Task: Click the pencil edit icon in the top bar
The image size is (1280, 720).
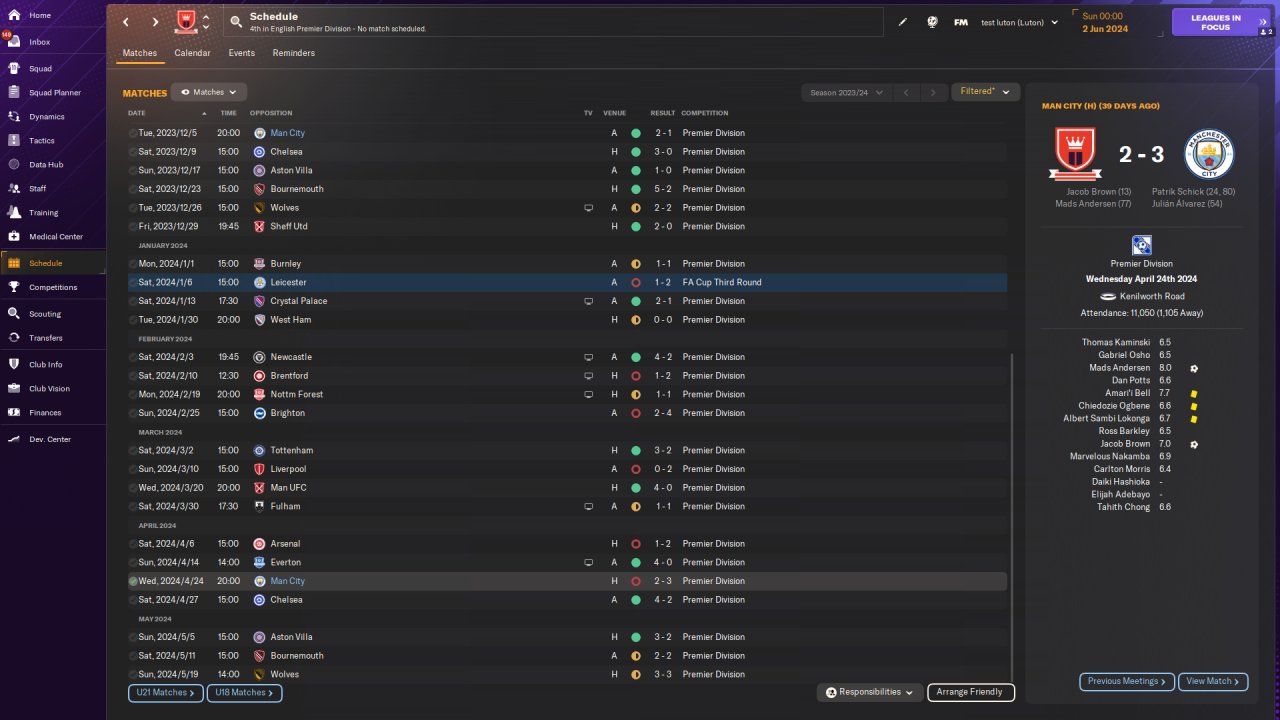Action: 903,22
